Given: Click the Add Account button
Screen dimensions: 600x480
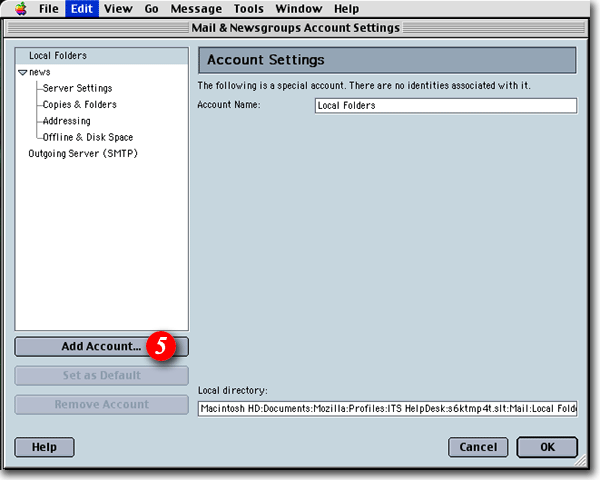Looking at the screenshot, I should tap(101, 347).
